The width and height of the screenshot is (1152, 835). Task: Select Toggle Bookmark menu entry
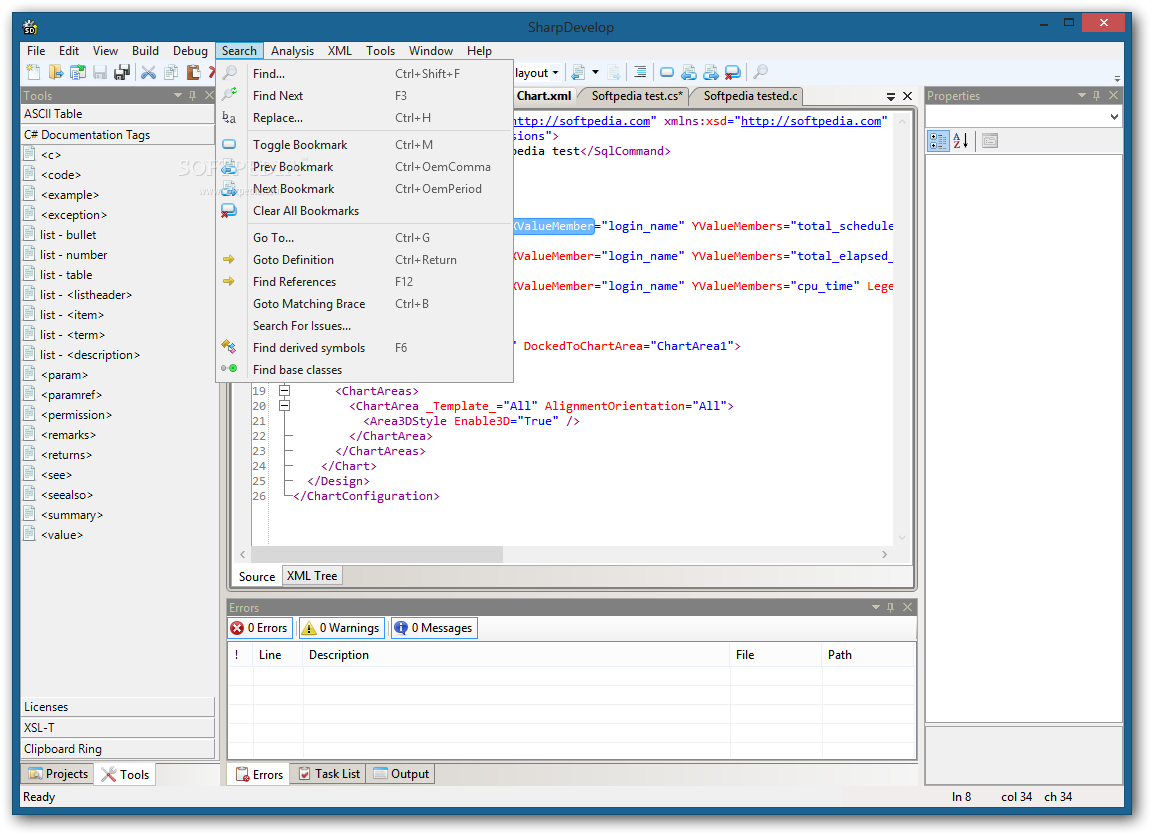tap(364, 145)
